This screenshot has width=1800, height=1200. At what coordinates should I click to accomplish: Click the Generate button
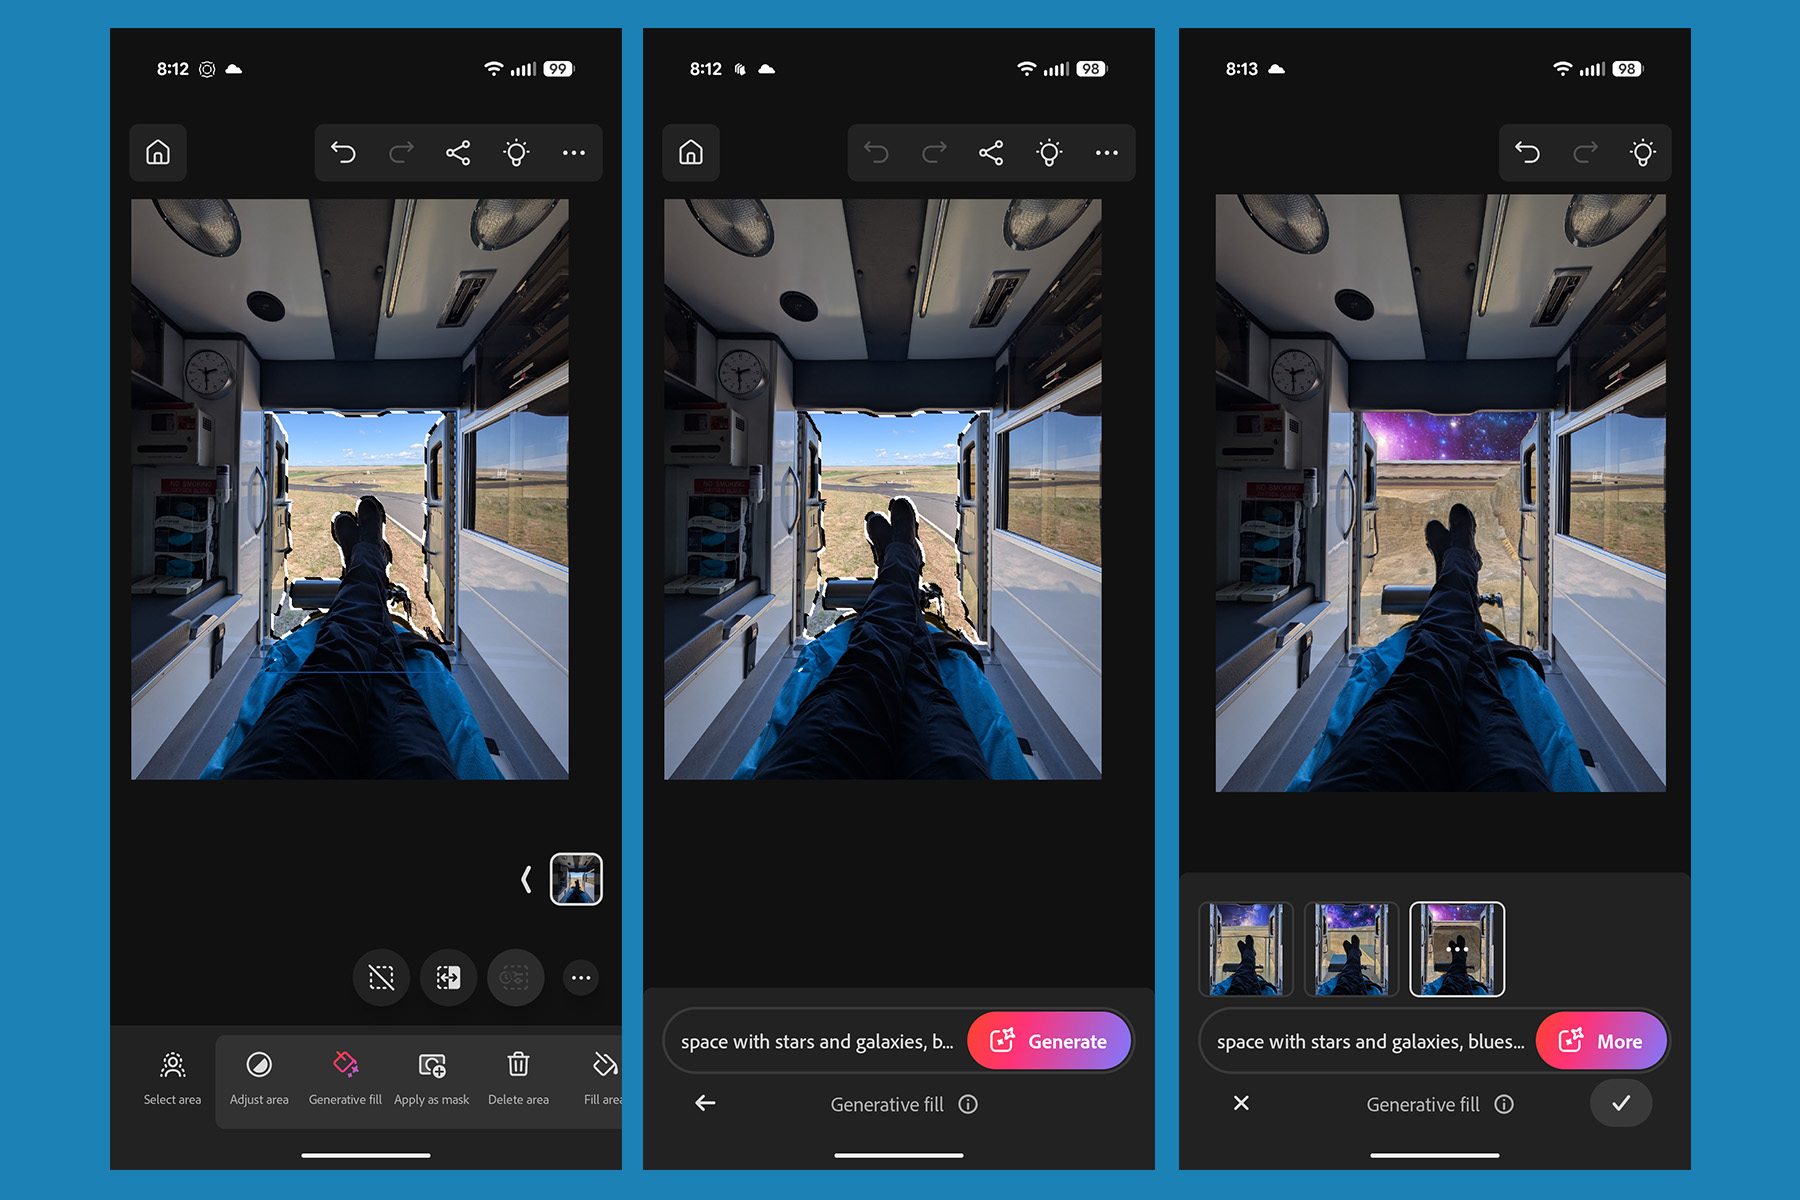1049,1041
